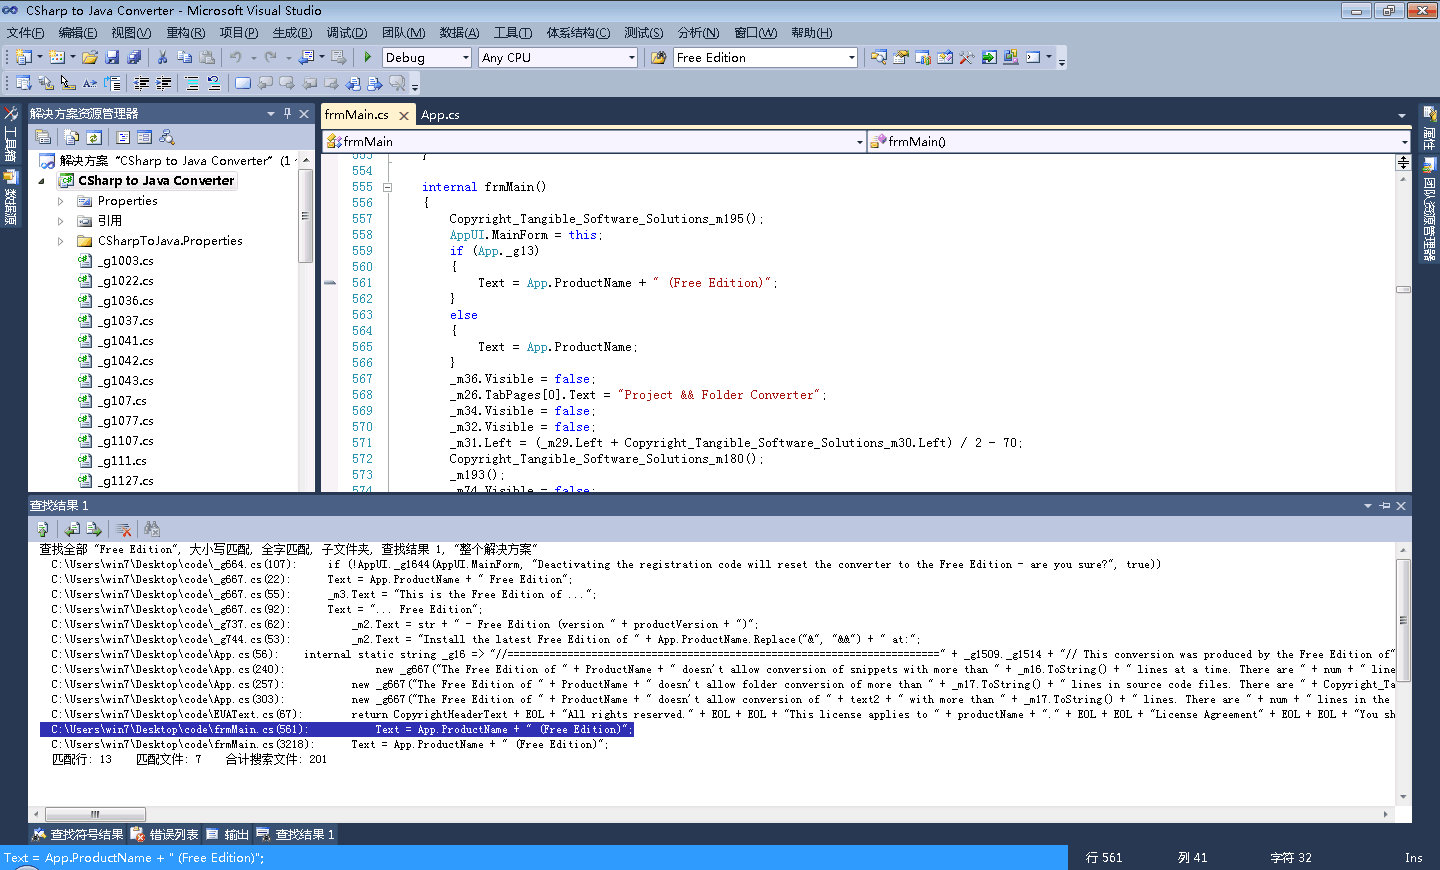The width and height of the screenshot is (1440, 870).
Task: Open the Command Window toolbar icon
Action: [x=1033, y=58]
